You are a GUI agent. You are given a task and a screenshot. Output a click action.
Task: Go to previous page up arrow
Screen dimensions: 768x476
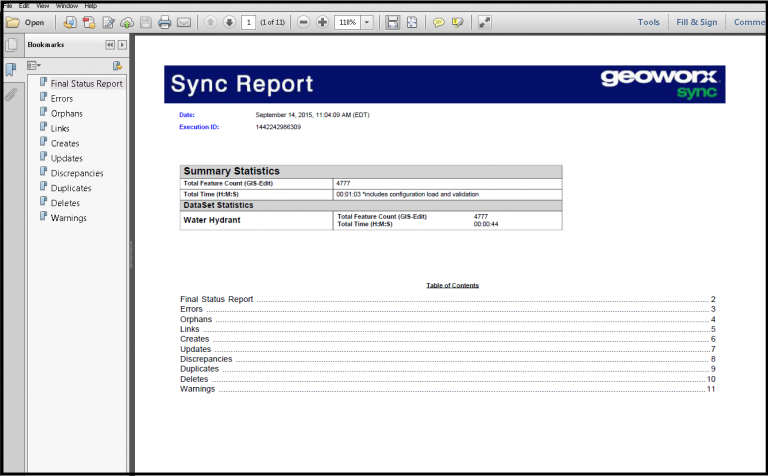pyautogui.click(x=210, y=23)
